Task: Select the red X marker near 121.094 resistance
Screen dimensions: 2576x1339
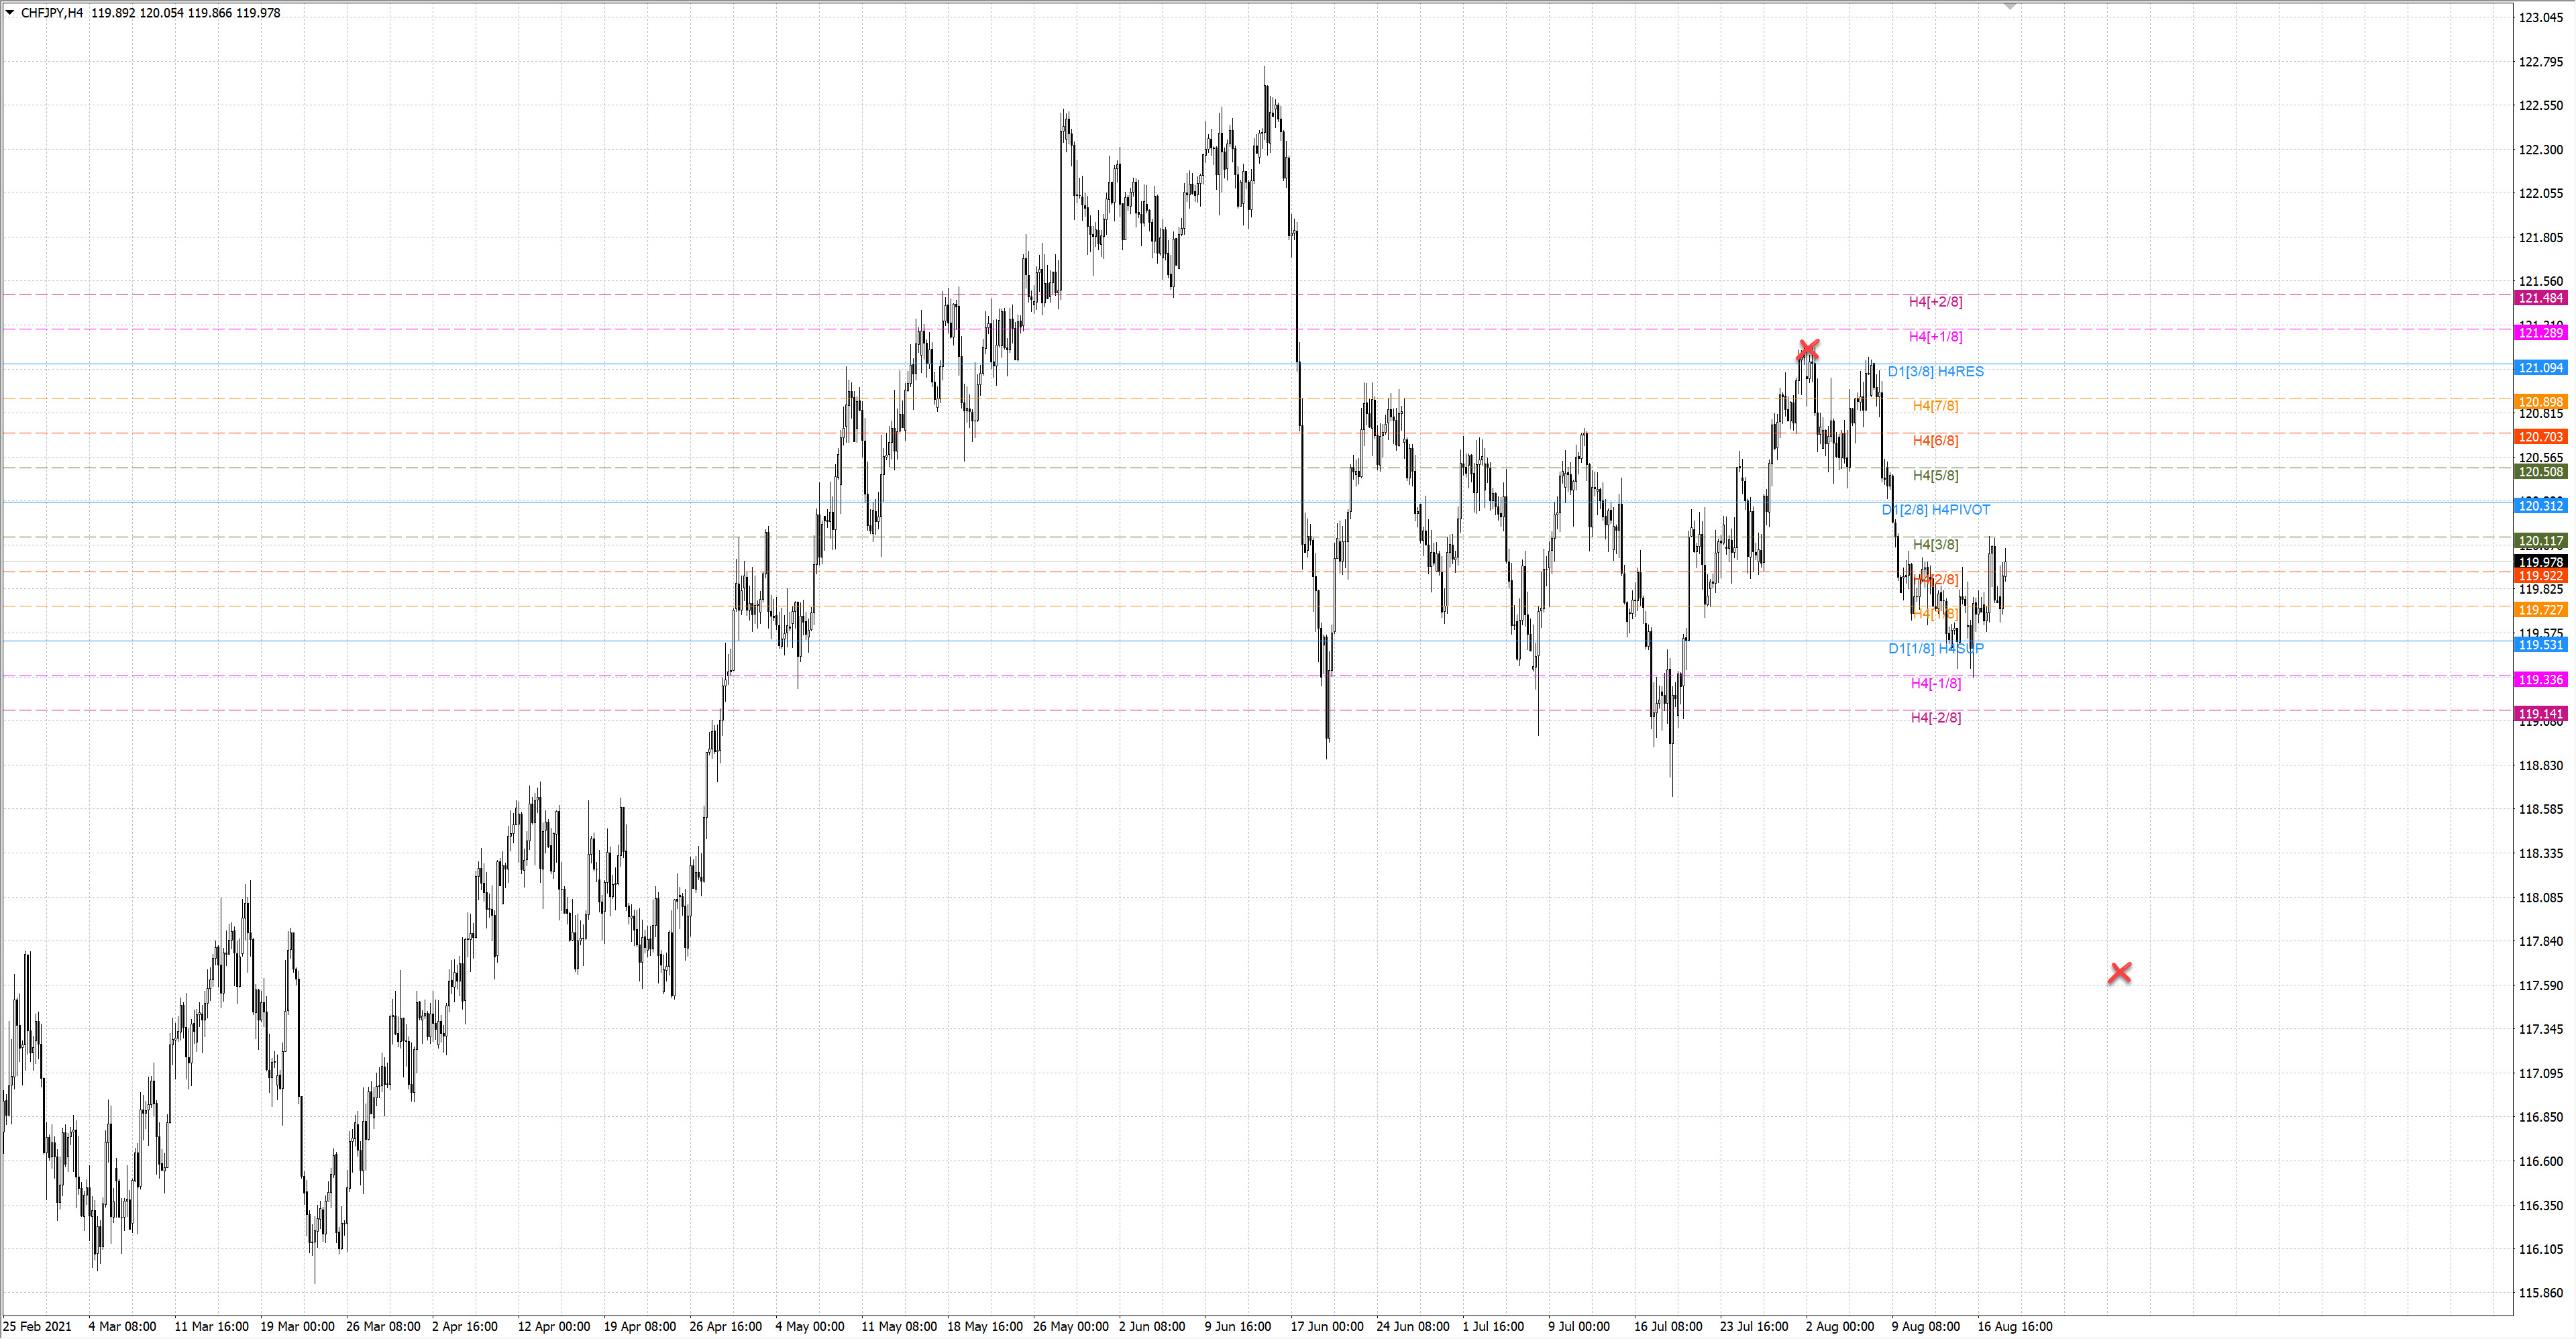Action: [1807, 350]
